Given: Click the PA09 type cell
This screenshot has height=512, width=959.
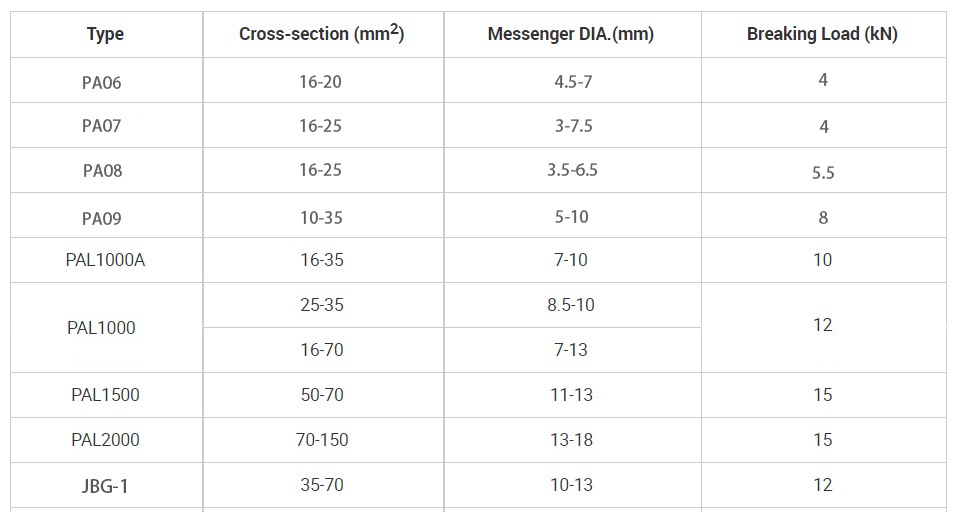Looking at the screenshot, I should click(x=106, y=215).
